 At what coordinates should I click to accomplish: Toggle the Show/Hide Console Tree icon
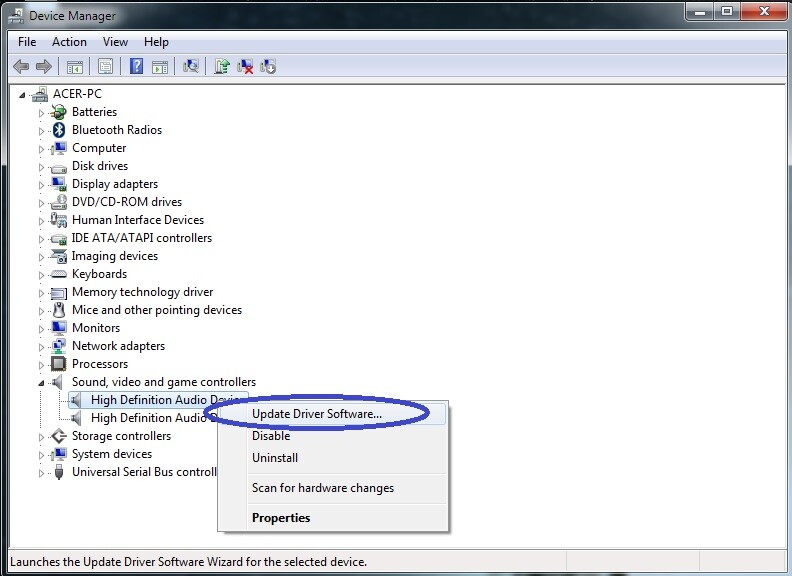(x=75, y=66)
